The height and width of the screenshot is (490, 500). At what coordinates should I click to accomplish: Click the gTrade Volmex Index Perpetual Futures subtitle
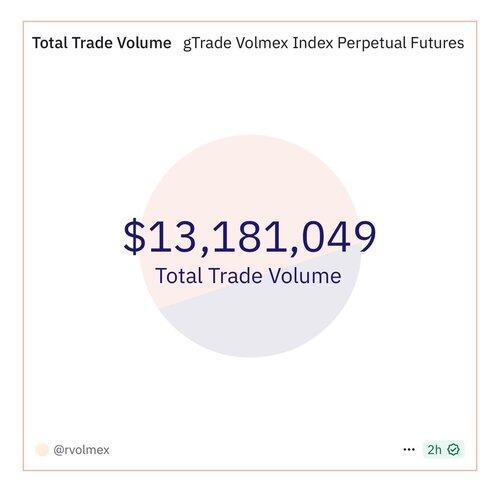(x=324, y=43)
